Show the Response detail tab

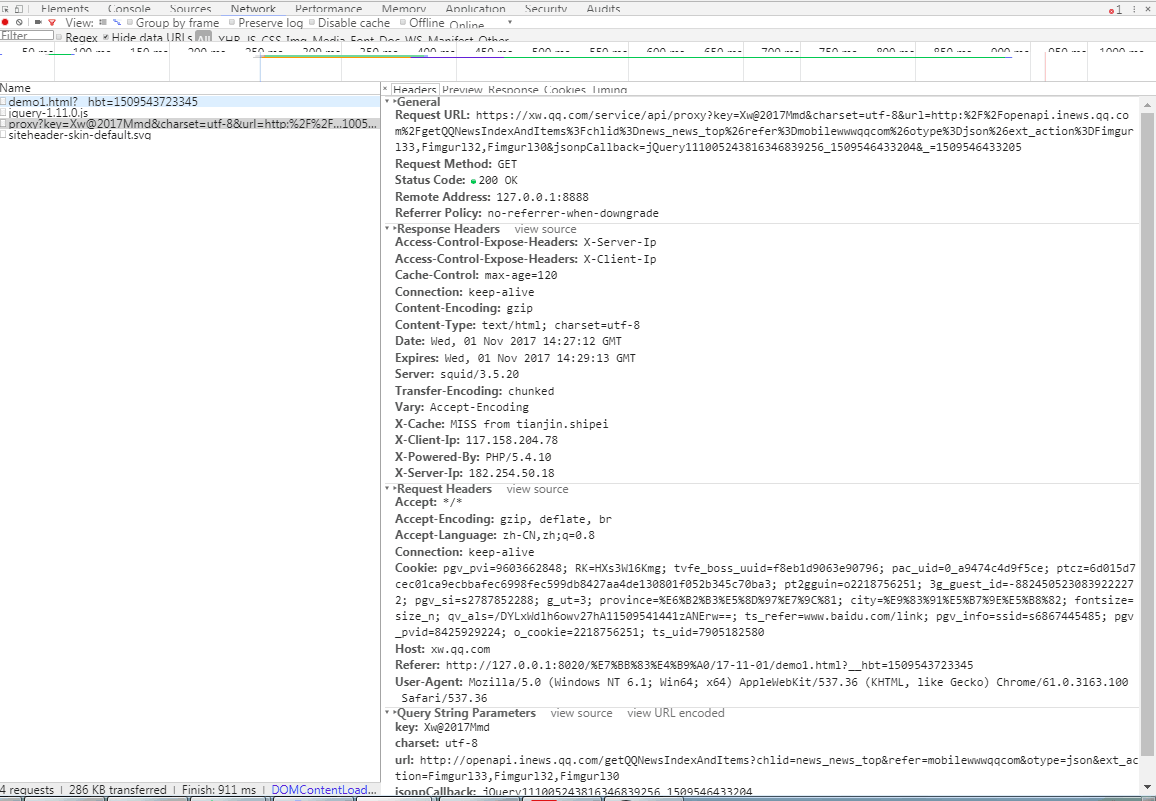[x=513, y=89]
